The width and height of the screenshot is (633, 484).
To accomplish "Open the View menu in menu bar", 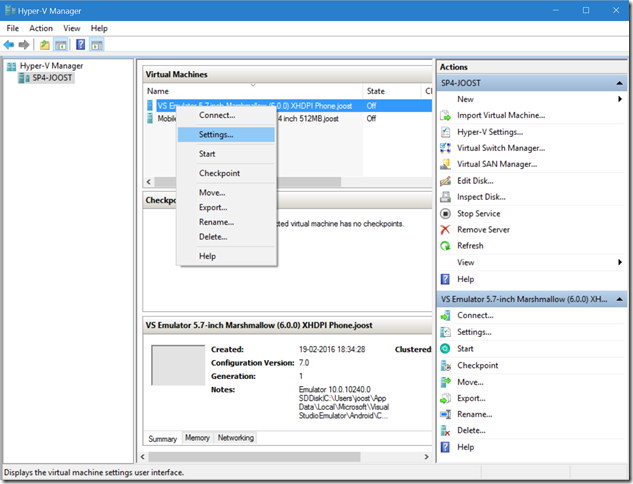I will pos(71,28).
